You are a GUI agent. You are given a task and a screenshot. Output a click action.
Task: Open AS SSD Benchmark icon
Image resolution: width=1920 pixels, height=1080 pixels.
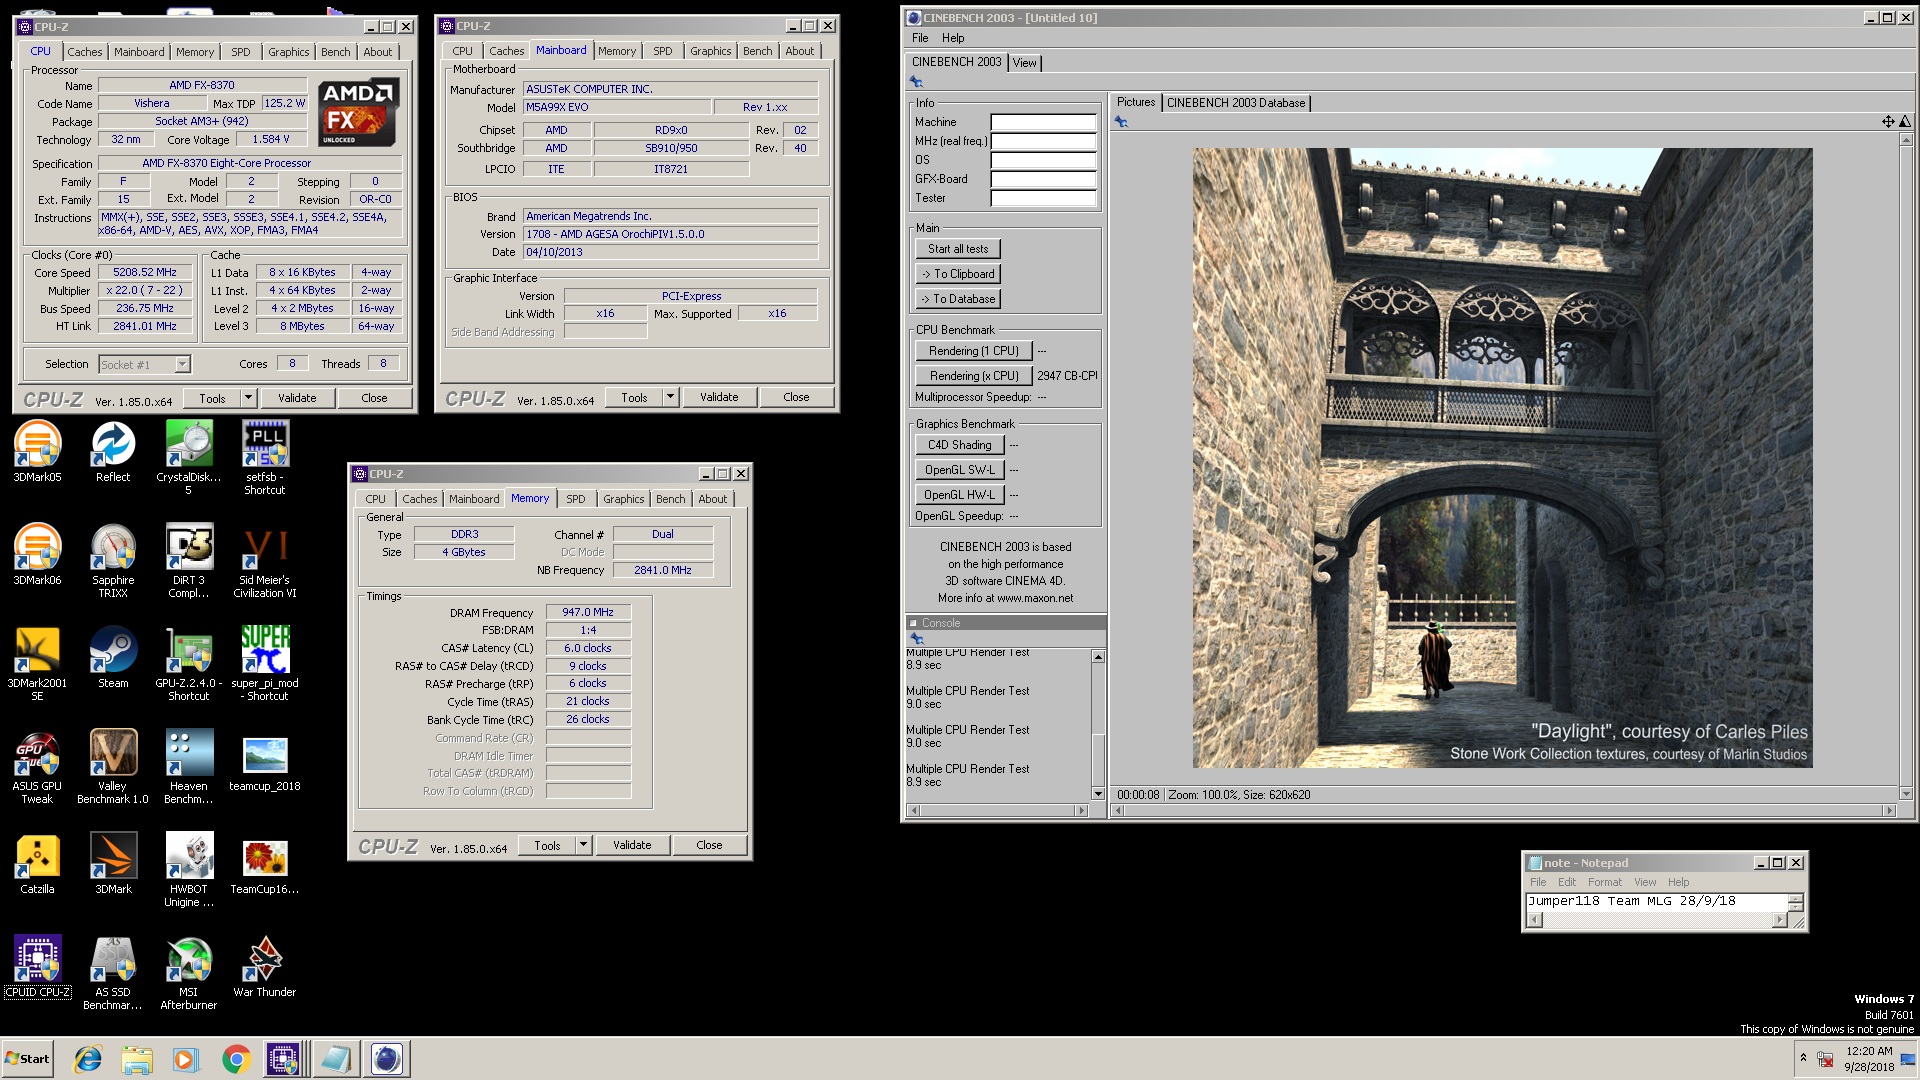(113, 973)
